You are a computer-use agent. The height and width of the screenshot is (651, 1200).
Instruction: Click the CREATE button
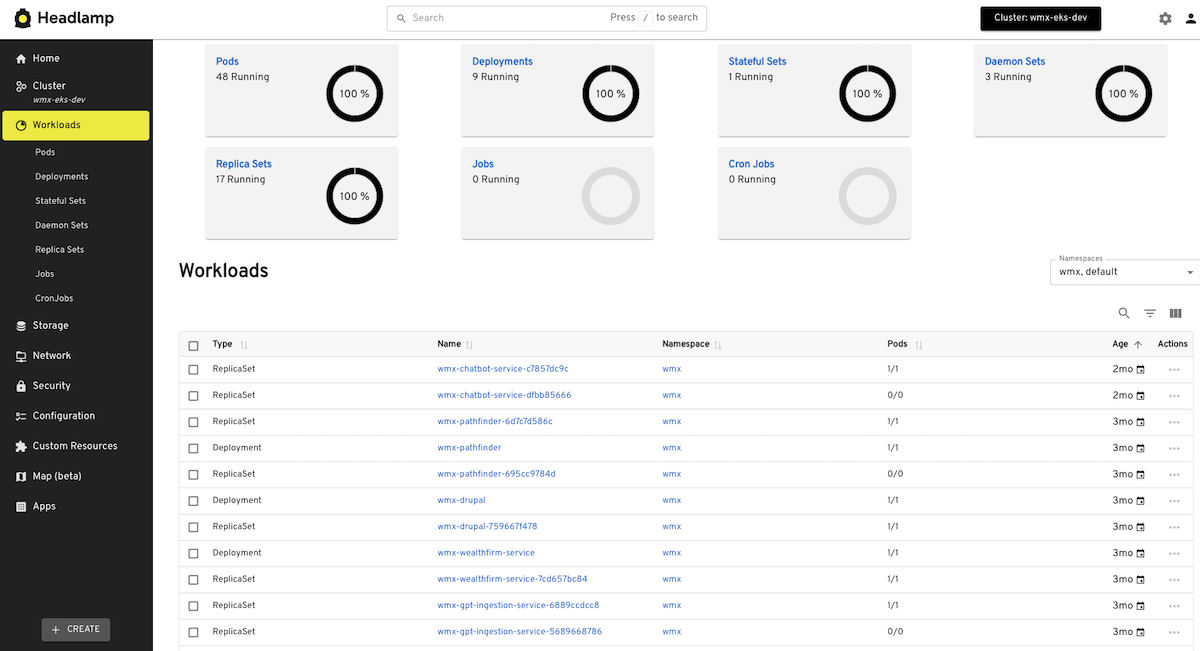76,629
